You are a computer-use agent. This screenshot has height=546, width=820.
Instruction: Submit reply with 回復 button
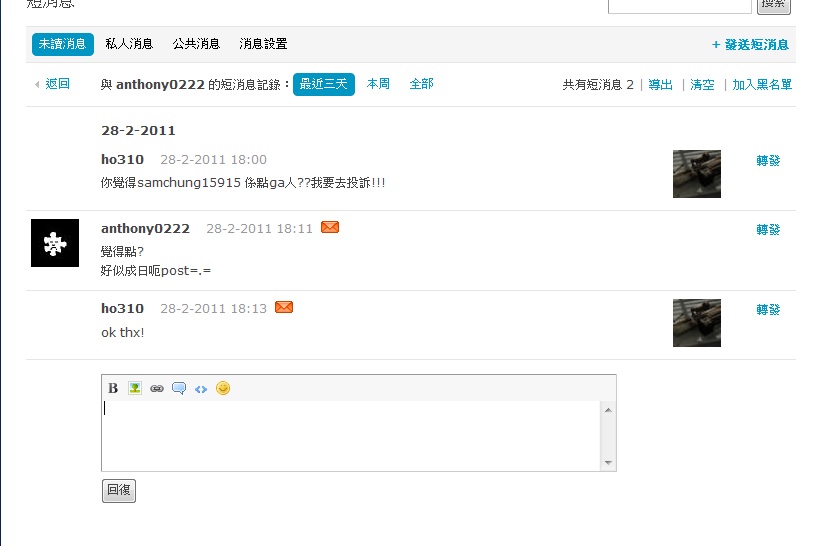tap(119, 491)
